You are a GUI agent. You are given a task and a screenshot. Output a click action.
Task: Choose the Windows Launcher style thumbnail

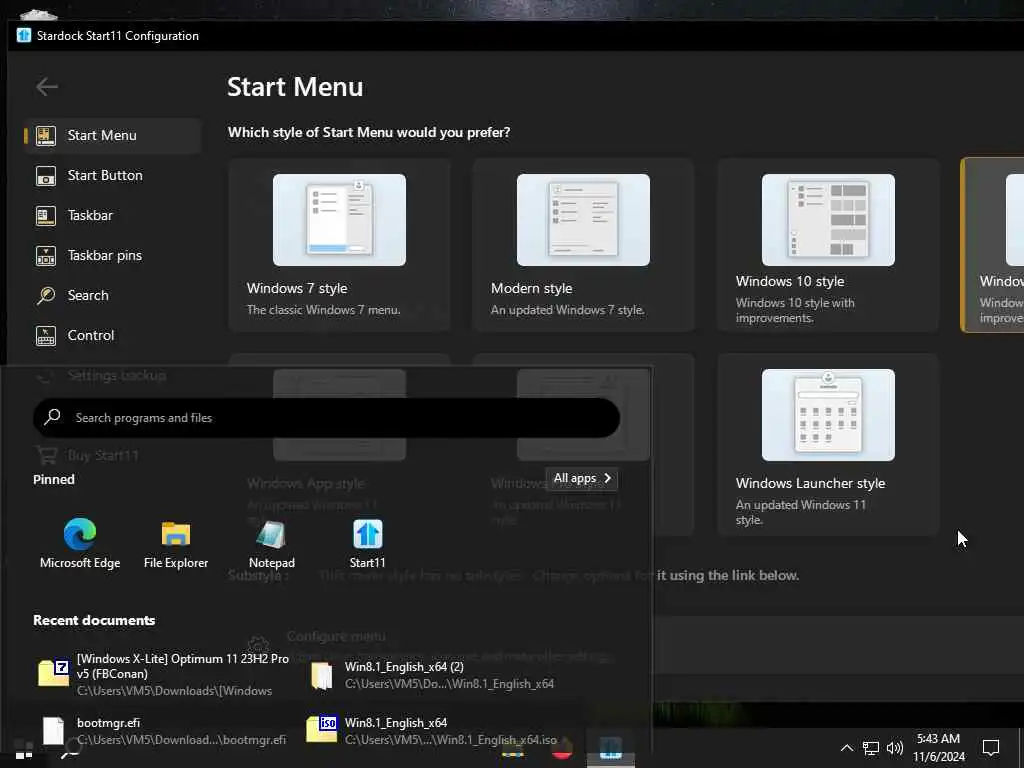828,415
